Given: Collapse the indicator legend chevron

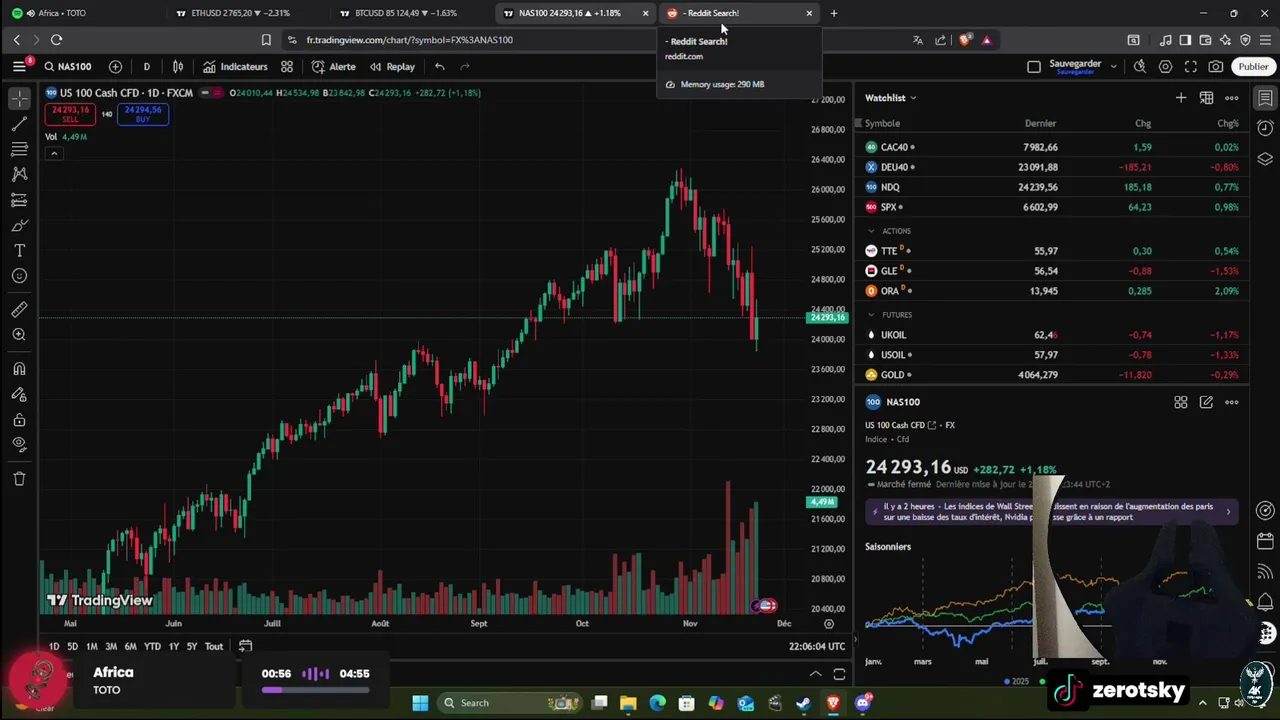Looking at the screenshot, I should [54, 153].
